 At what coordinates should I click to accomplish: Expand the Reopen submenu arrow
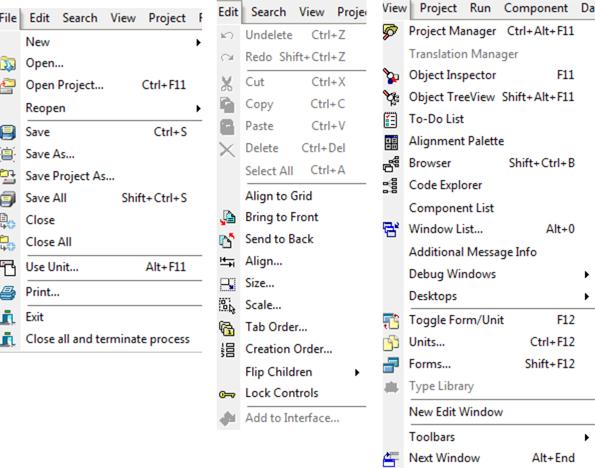tap(198, 109)
